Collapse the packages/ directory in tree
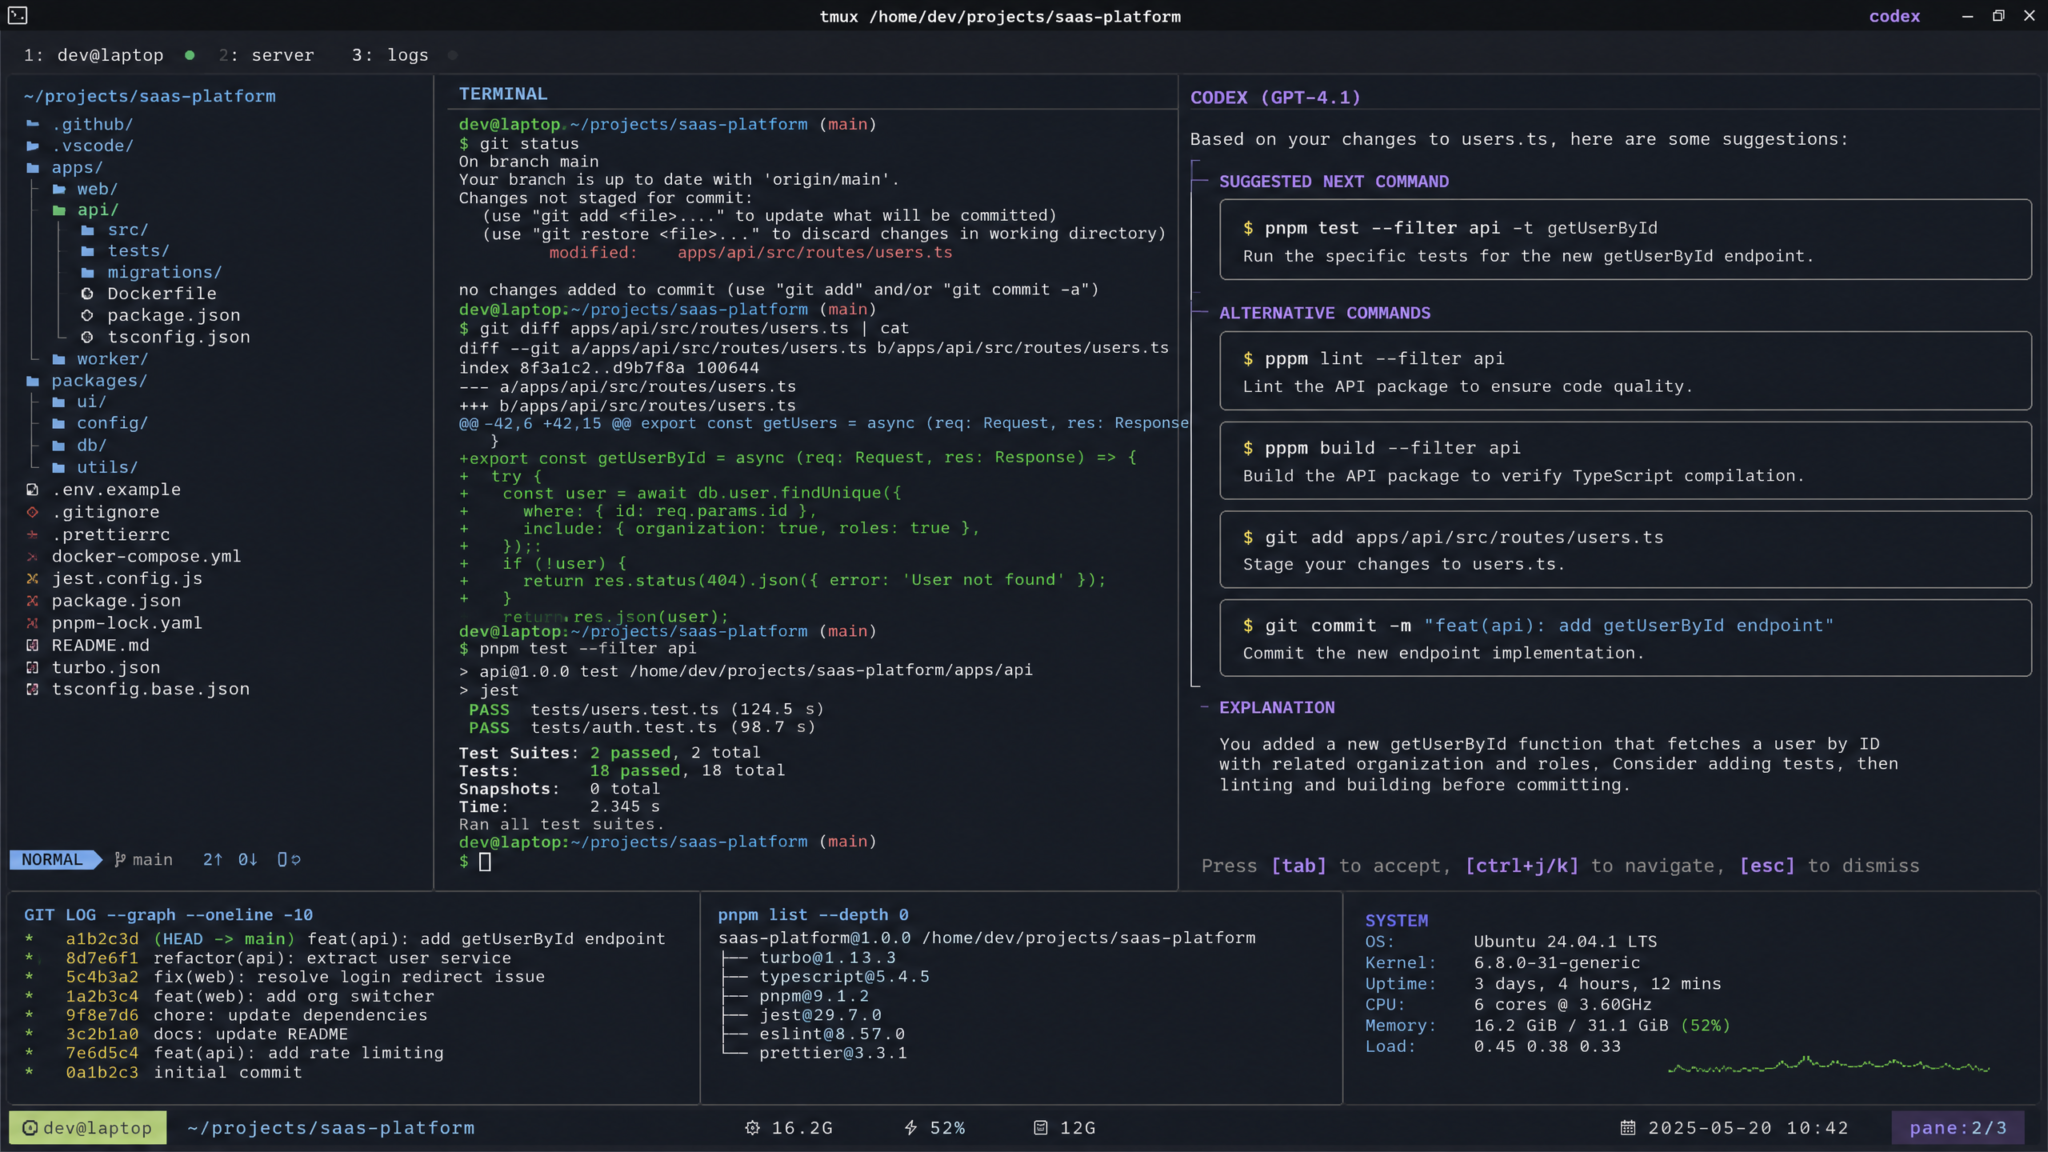The height and width of the screenshot is (1152, 2048). tap(33, 381)
